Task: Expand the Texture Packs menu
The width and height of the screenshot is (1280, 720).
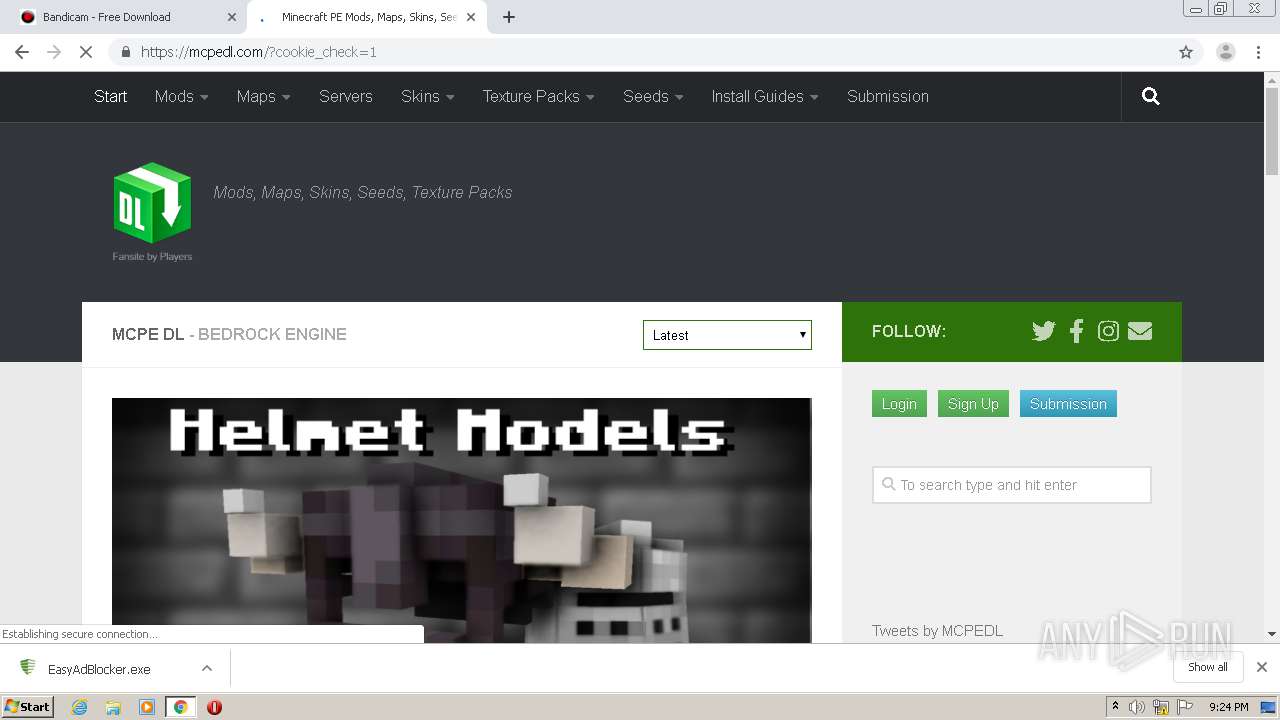Action: pos(538,96)
